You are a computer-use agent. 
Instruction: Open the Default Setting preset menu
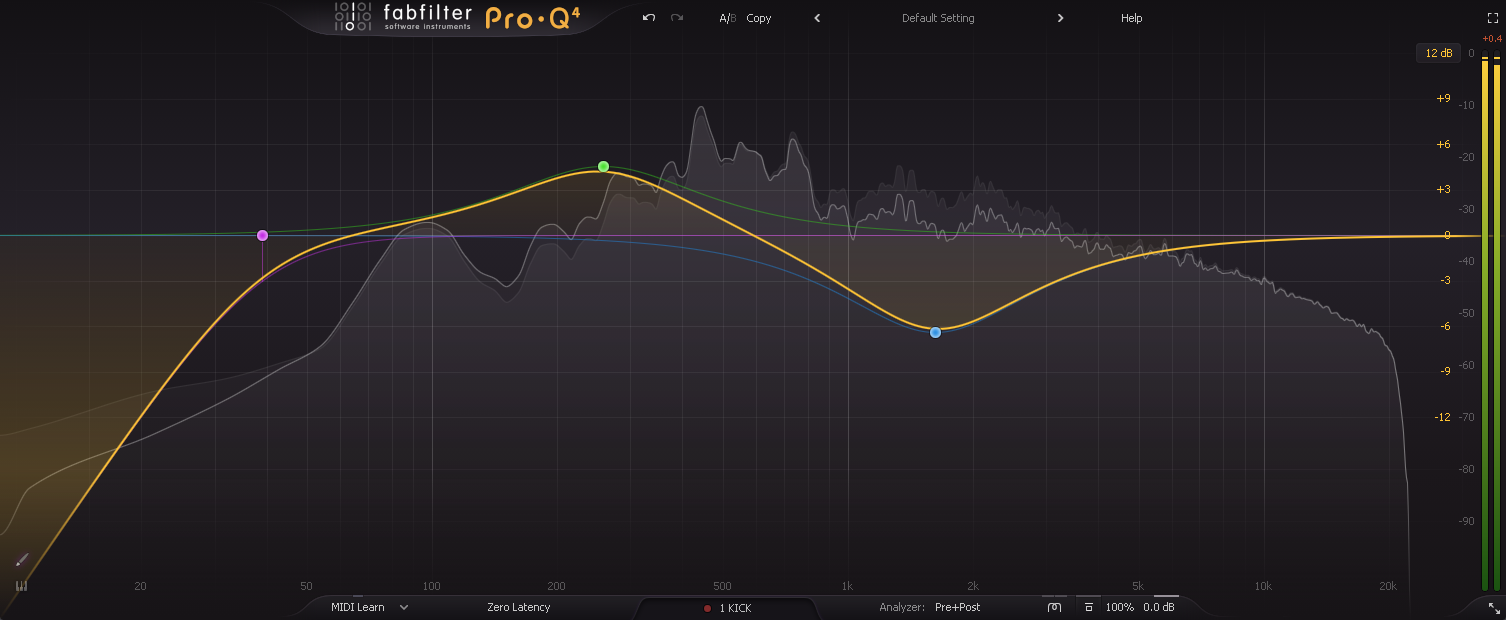point(938,18)
